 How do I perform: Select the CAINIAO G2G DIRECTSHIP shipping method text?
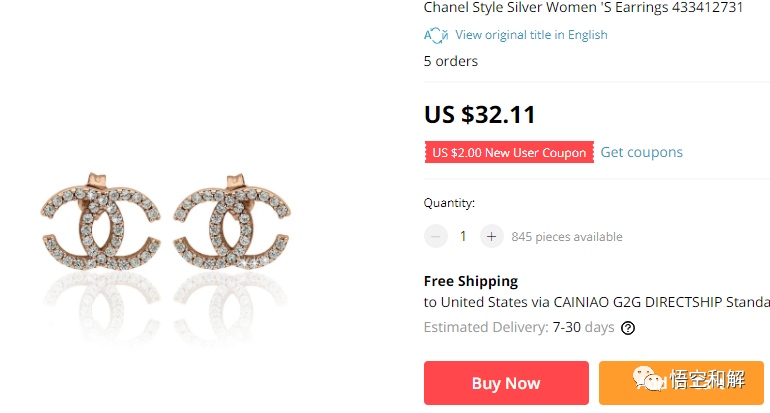tap(640, 302)
